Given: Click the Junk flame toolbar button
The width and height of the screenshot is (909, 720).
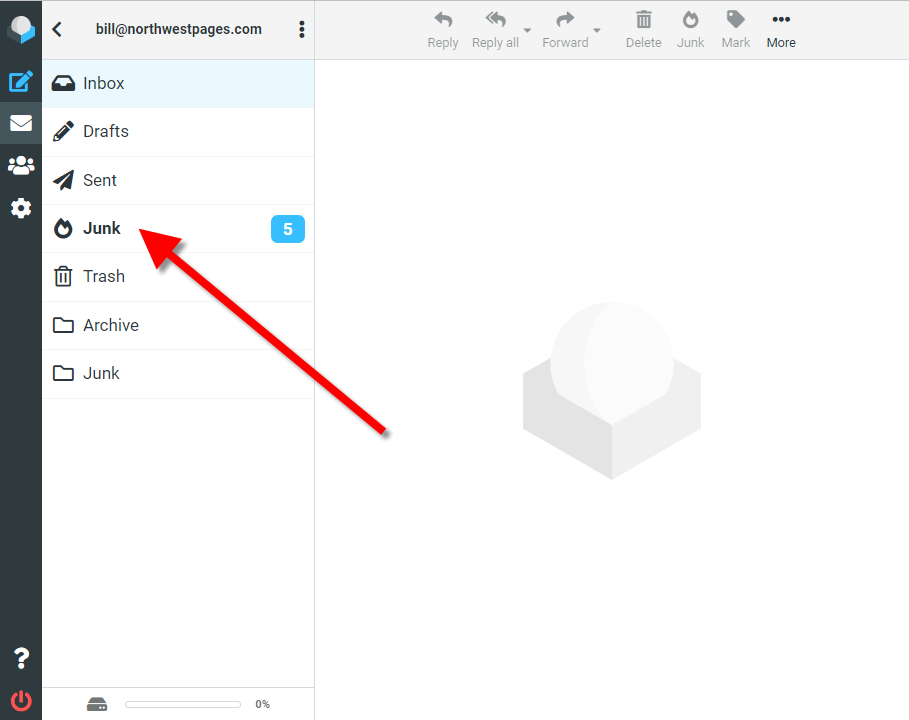Looking at the screenshot, I should (x=690, y=30).
